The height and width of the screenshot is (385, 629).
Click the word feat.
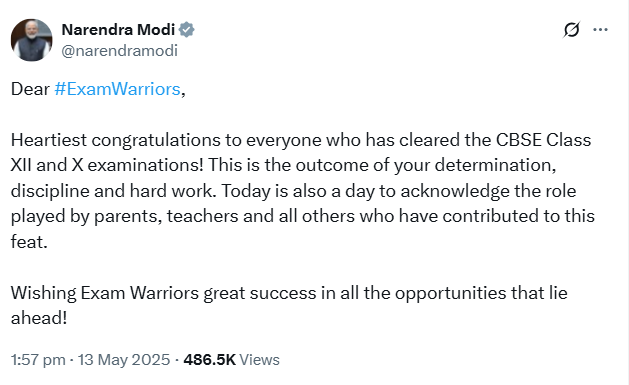click(x=29, y=242)
